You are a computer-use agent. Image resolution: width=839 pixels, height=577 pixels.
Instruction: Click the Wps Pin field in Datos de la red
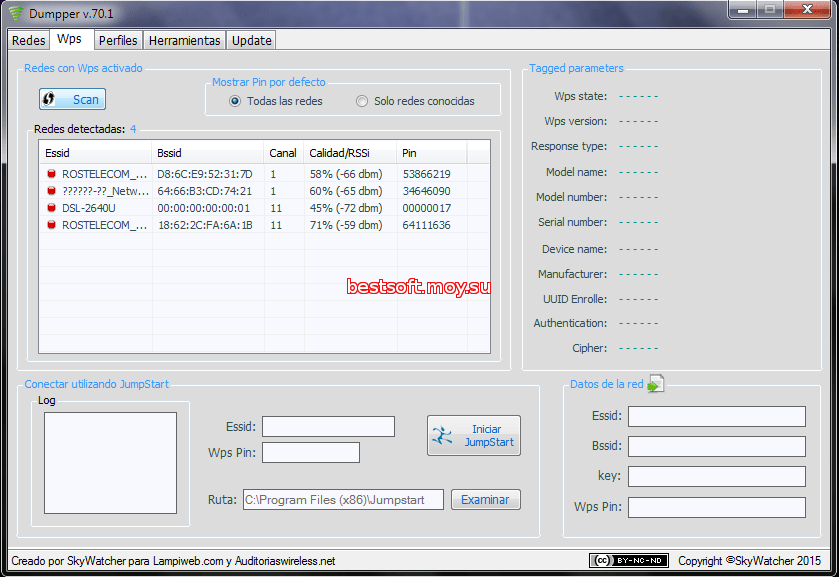point(716,507)
